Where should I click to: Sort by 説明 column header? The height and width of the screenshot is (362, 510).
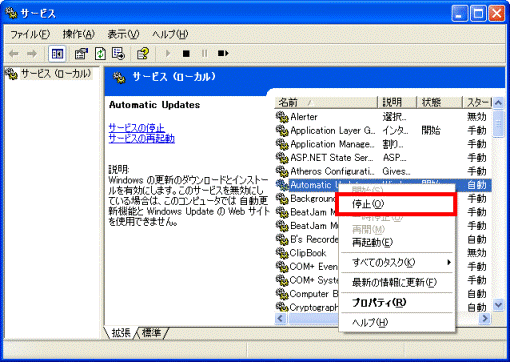[x=397, y=102]
